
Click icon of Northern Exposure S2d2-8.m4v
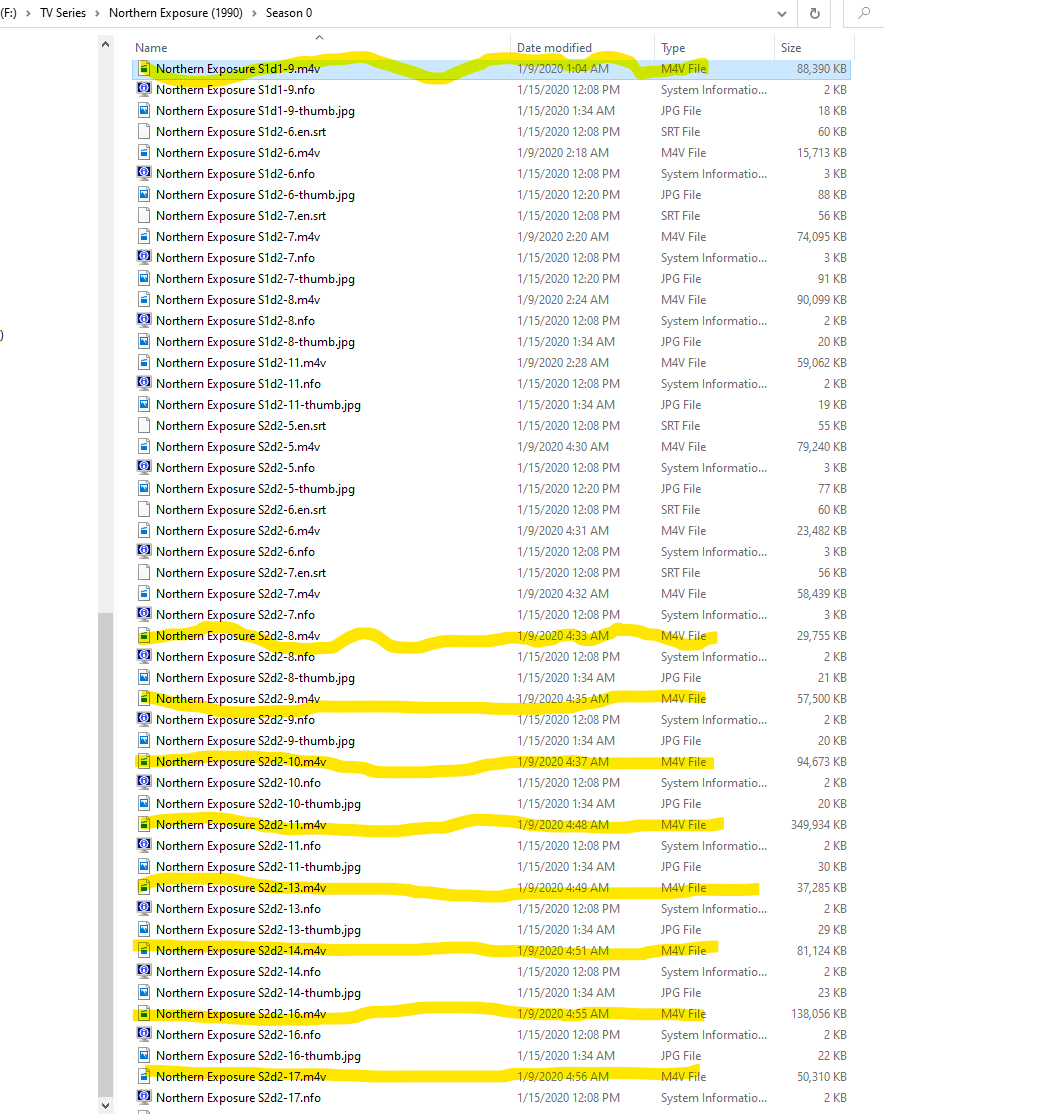[144, 635]
